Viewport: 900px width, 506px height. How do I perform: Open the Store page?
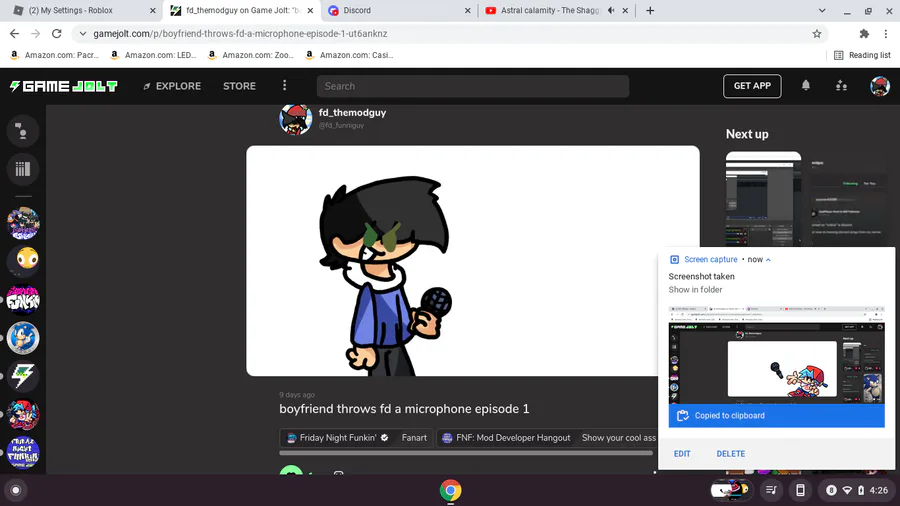pyautogui.click(x=239, y=86)
